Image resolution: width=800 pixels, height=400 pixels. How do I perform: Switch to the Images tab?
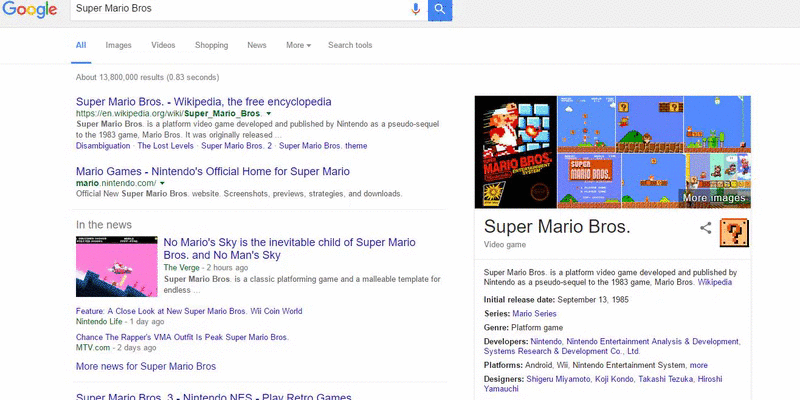coord(118,45)
